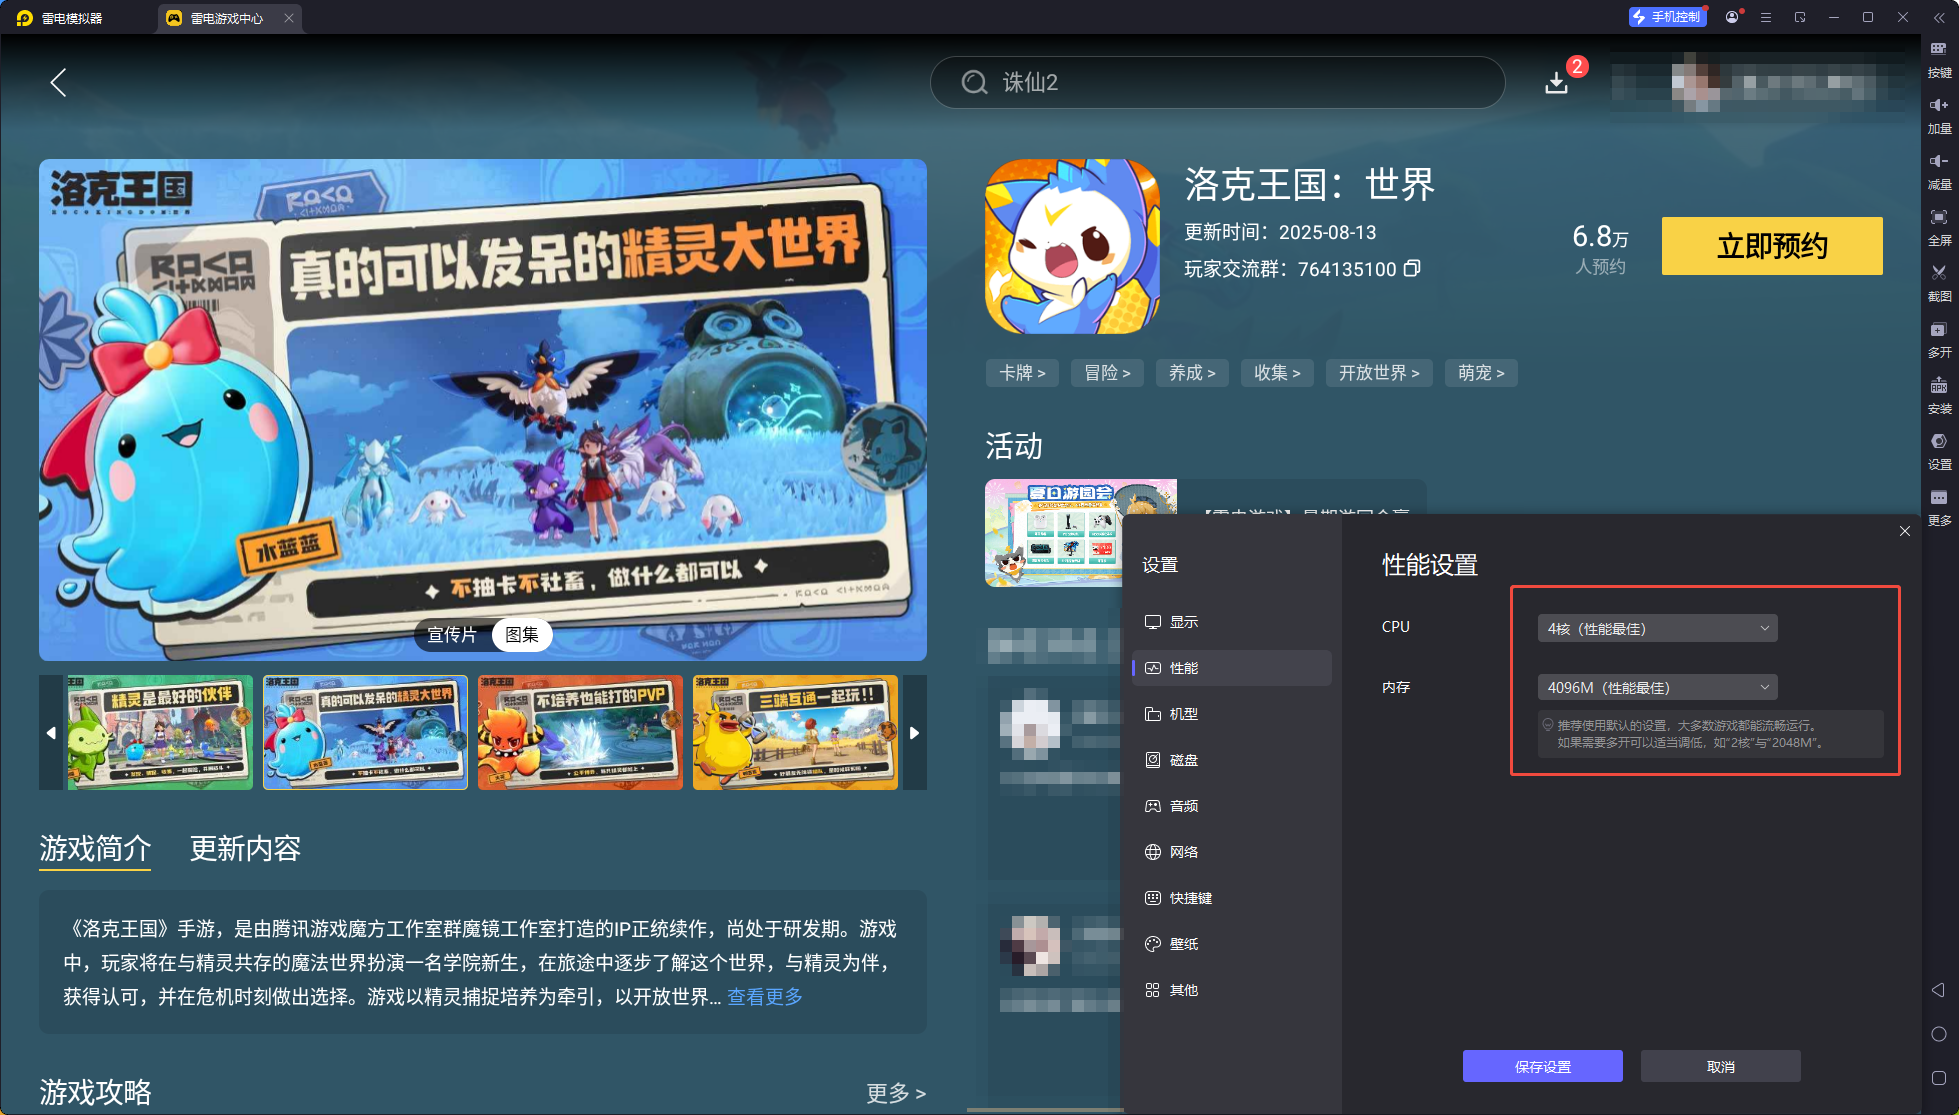
Task: Select thumbnail 精灵是最好的伙伴
Action: [160, 733]
